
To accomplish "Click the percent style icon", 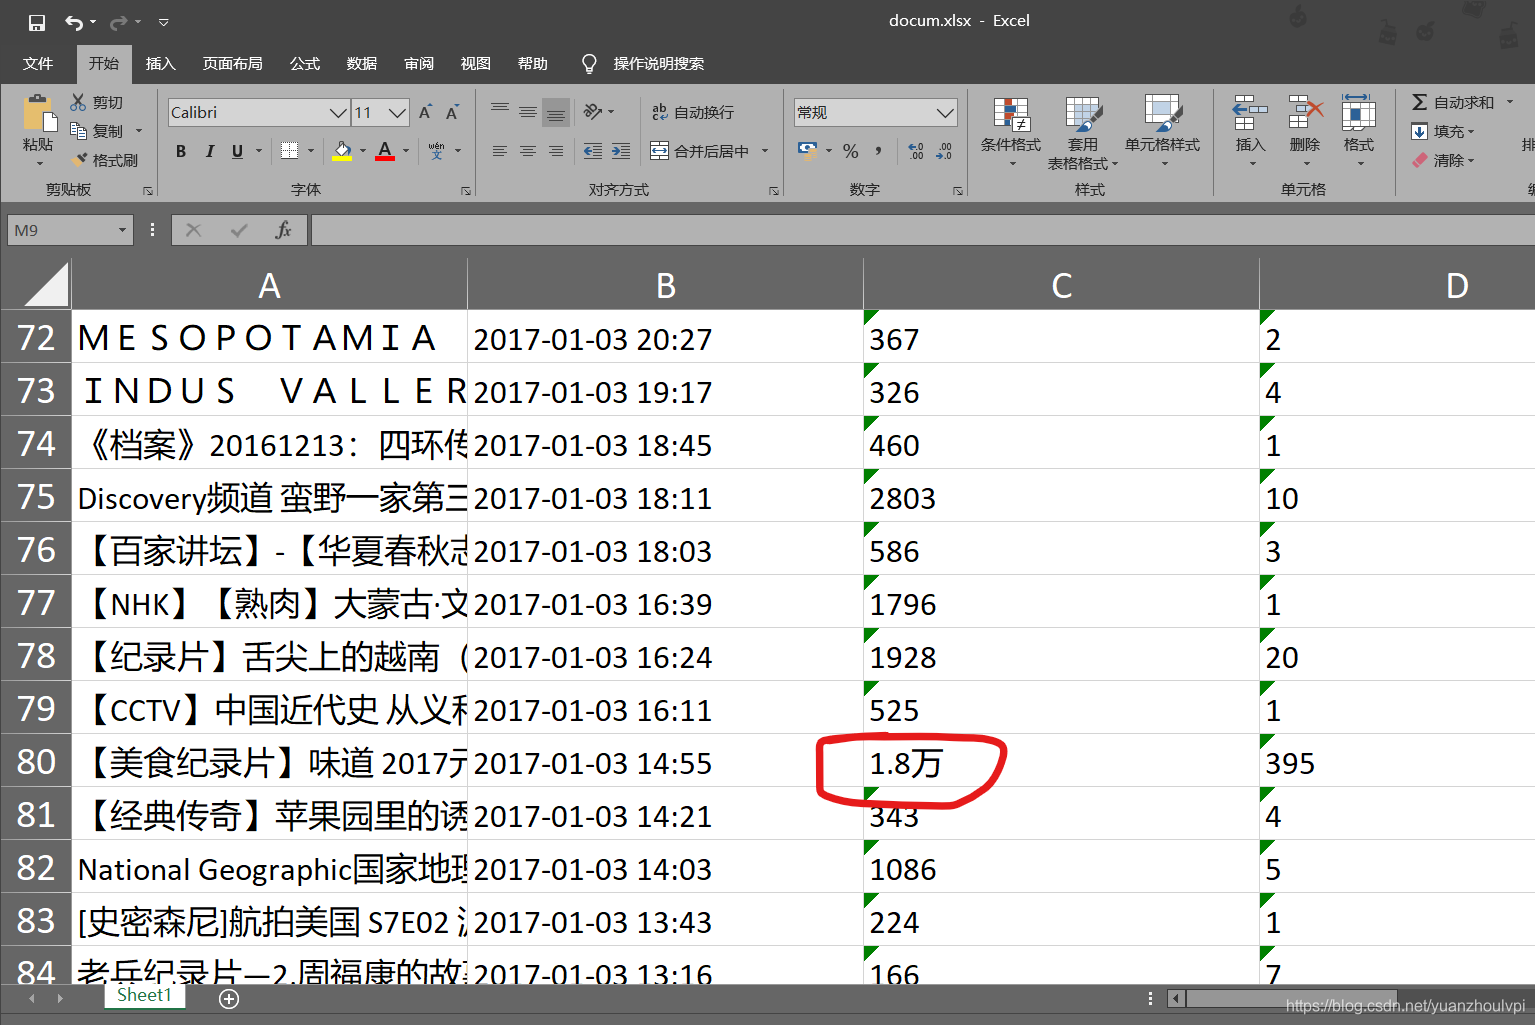I will (851, 151).
